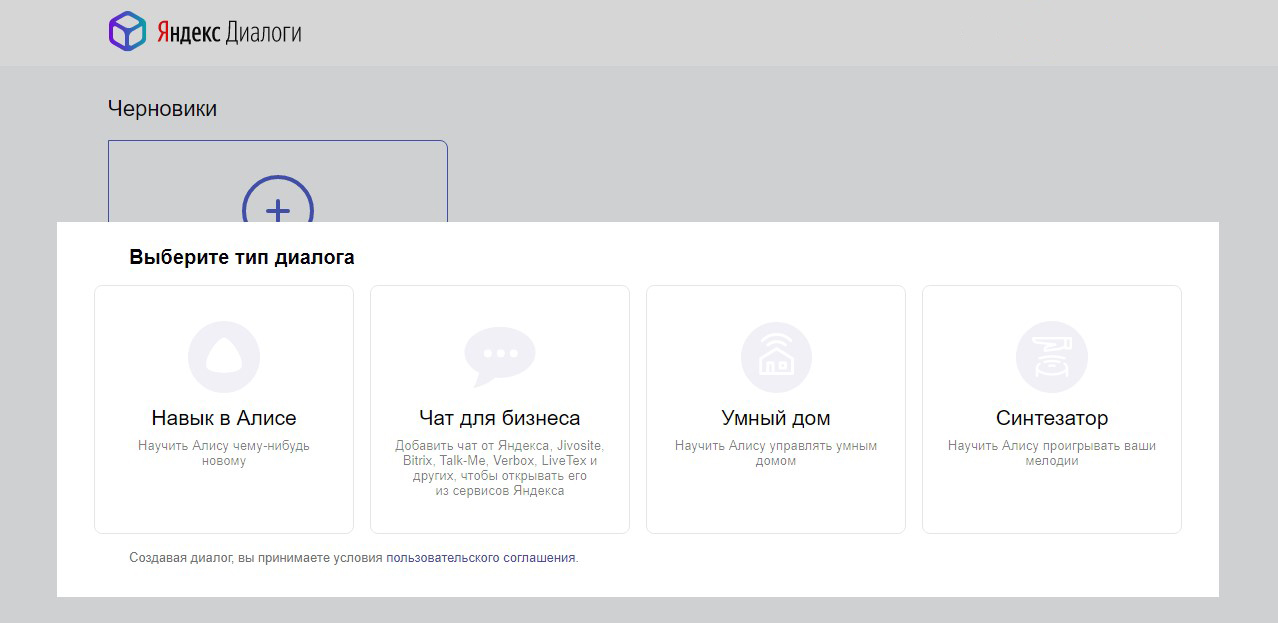Click the red "Яндекс" wordmark in header

coord(186,33)
